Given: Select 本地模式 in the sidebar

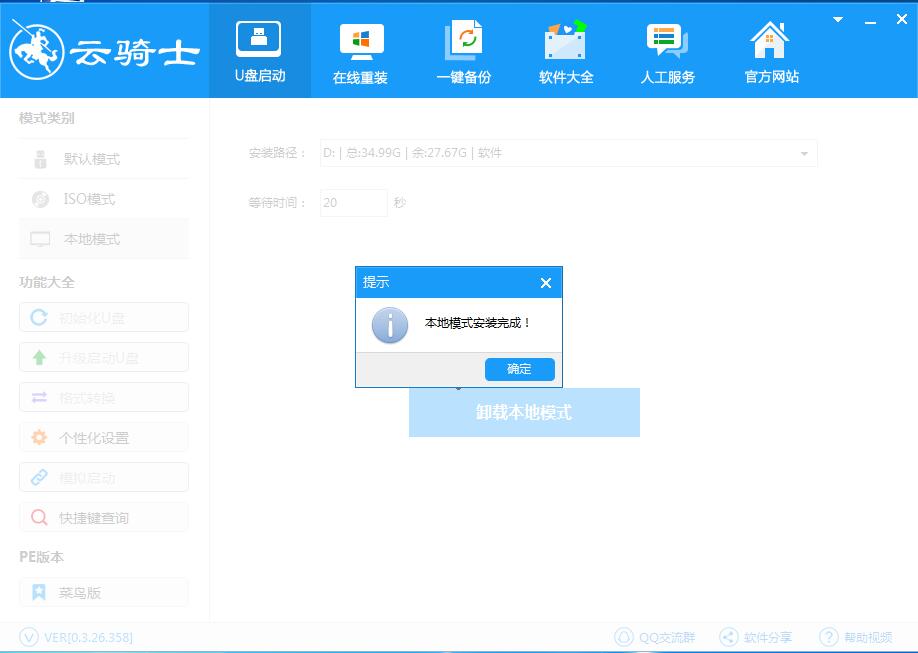Looking at the screenshot, I should [x=104, y=239].
